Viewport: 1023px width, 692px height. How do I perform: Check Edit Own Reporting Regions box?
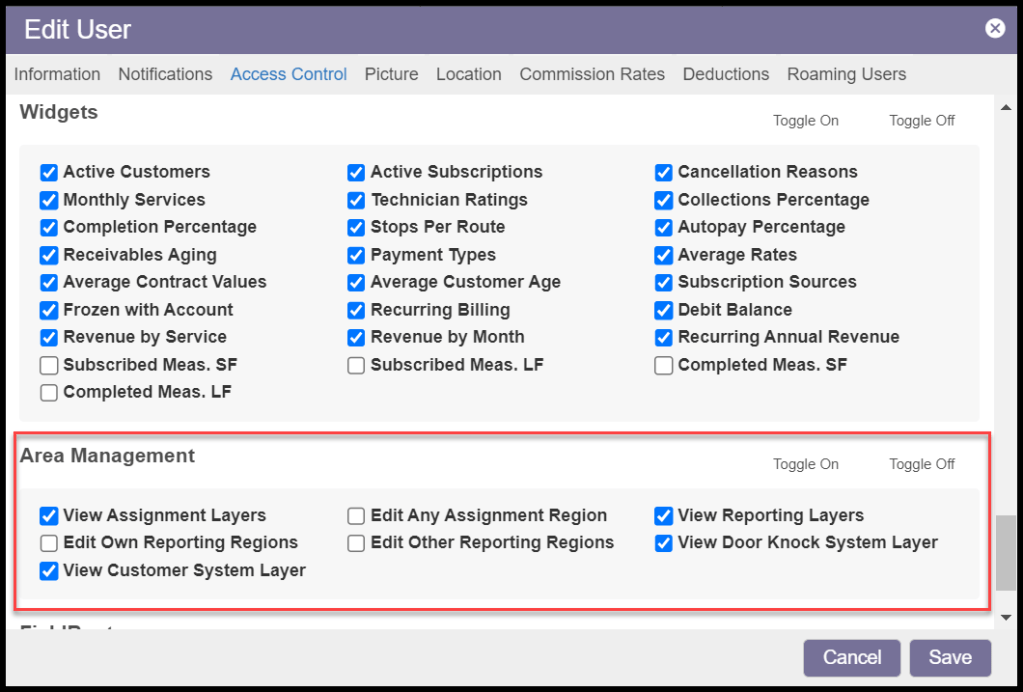49,543
